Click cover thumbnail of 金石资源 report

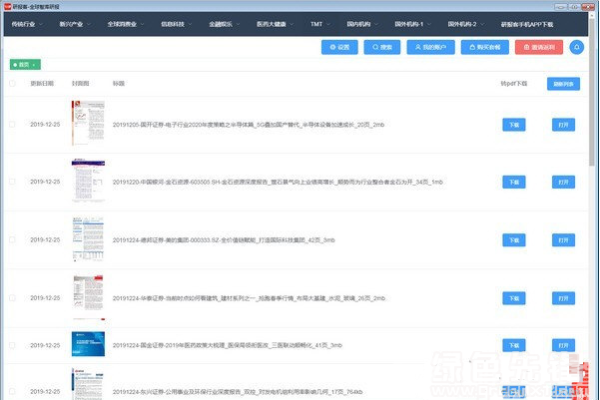point(88,180)
